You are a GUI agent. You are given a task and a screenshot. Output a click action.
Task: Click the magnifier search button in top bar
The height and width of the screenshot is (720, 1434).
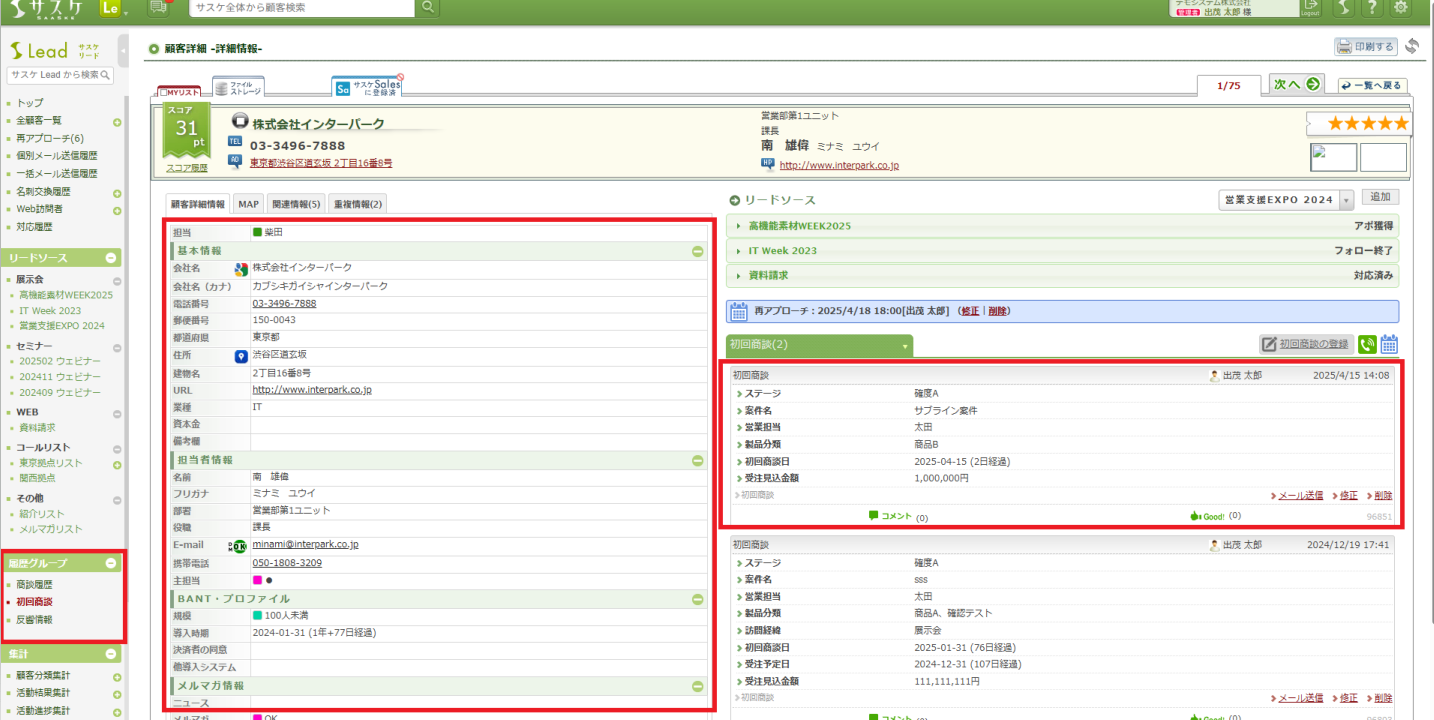coord(427,7)
